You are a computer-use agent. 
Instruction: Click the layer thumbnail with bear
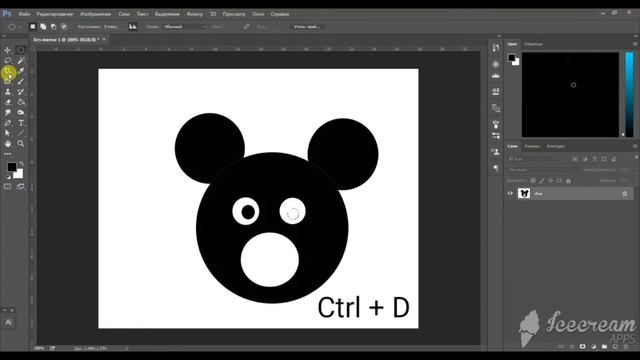pyautogui.click(x=524, y=193)
